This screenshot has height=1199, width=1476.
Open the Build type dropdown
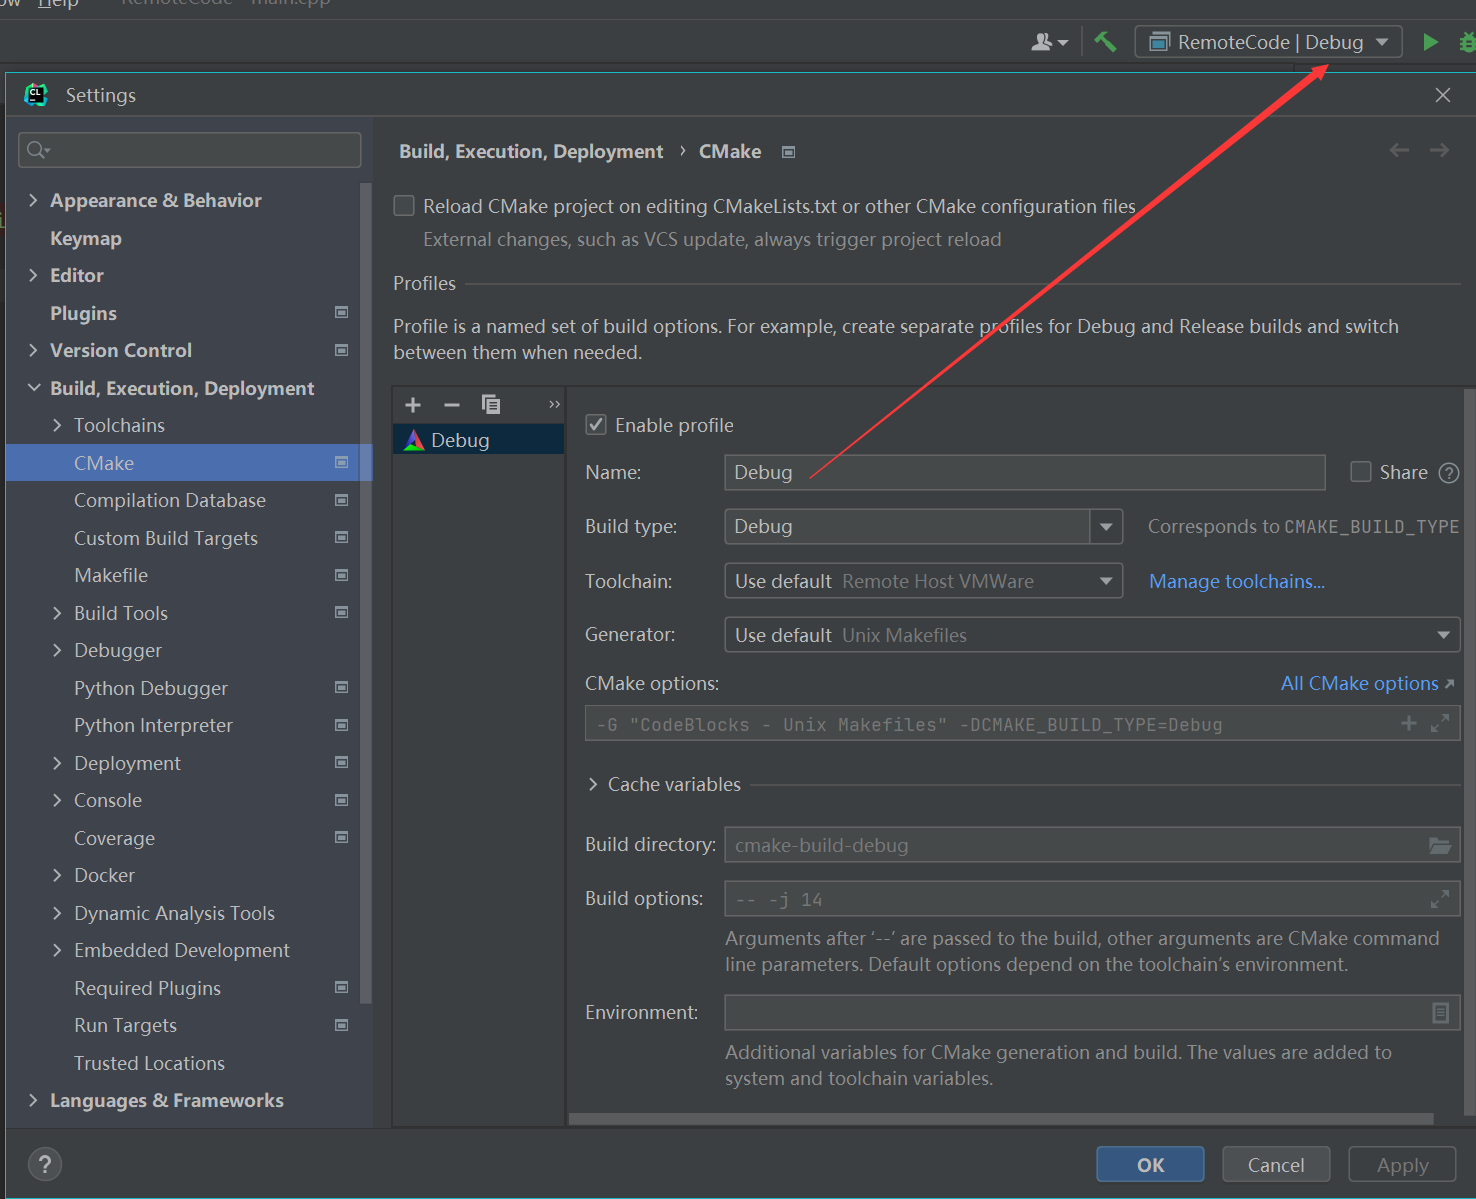1106,527
